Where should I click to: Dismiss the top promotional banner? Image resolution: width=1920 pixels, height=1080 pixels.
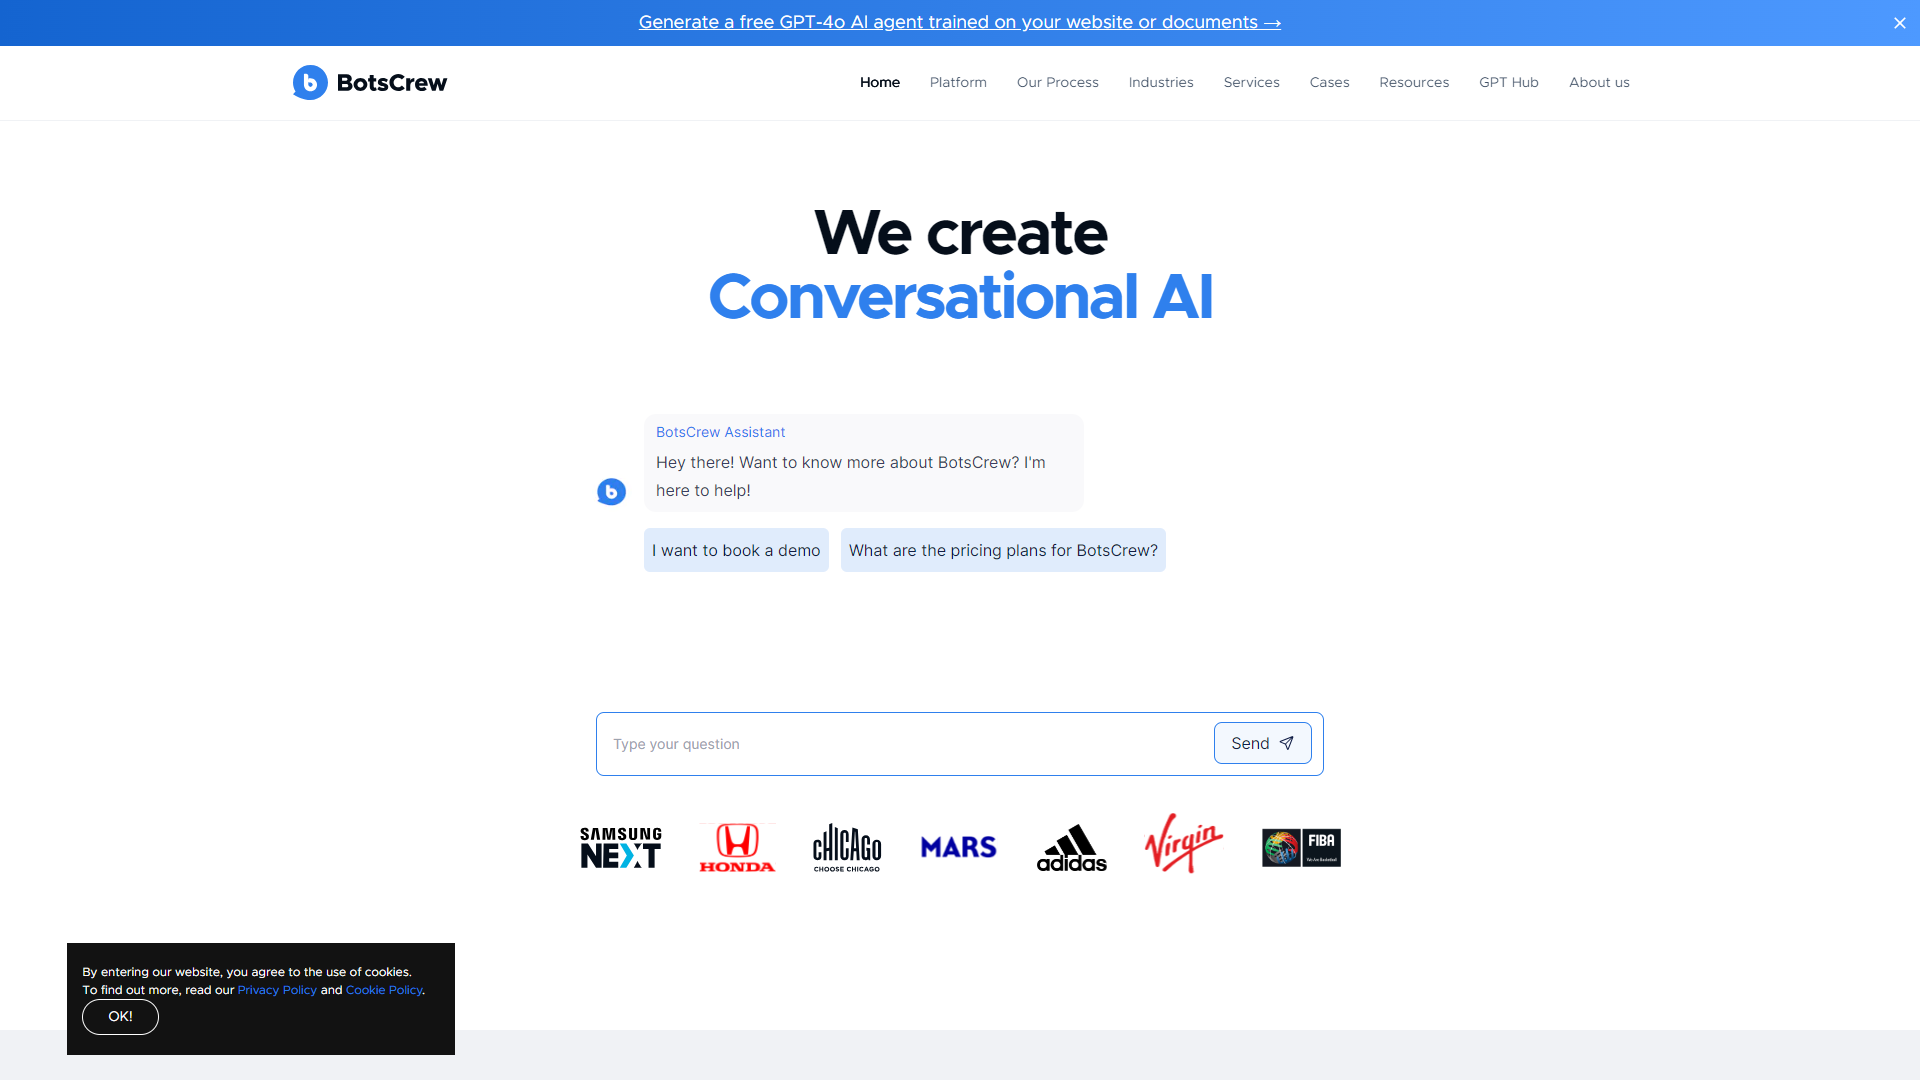pyautogui.click(x=1899, y=22)
